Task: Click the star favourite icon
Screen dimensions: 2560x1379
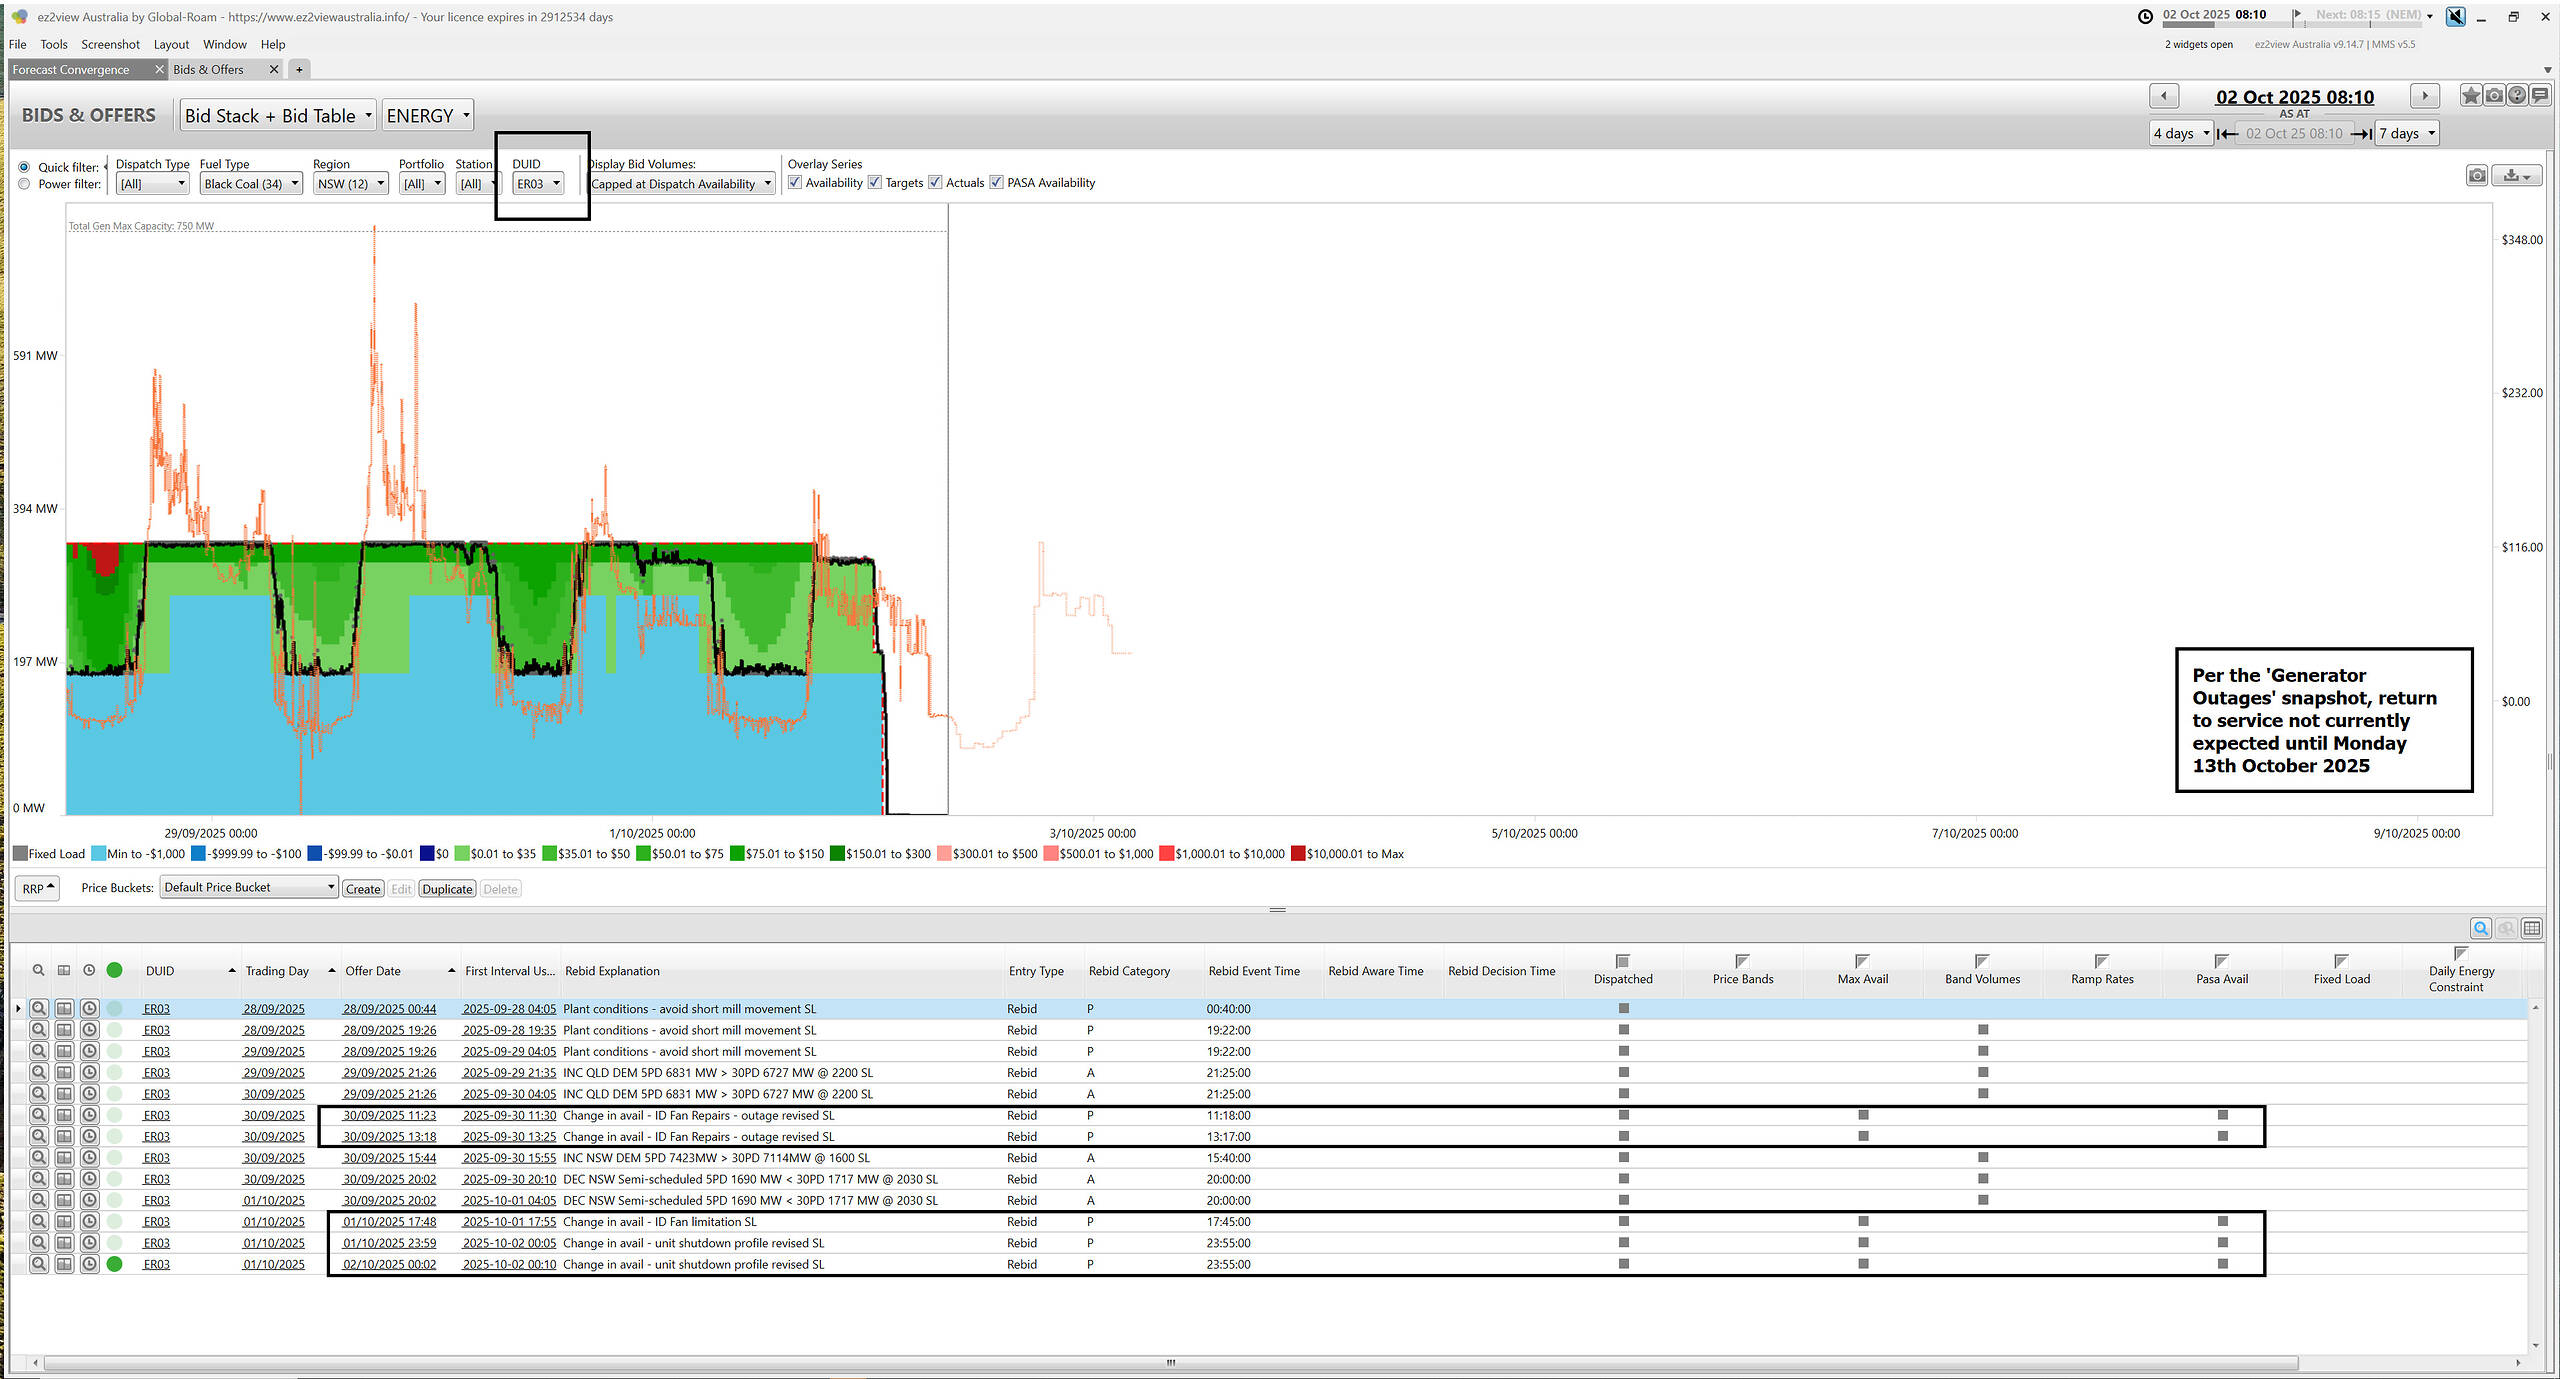Action: pos(2470,96)
